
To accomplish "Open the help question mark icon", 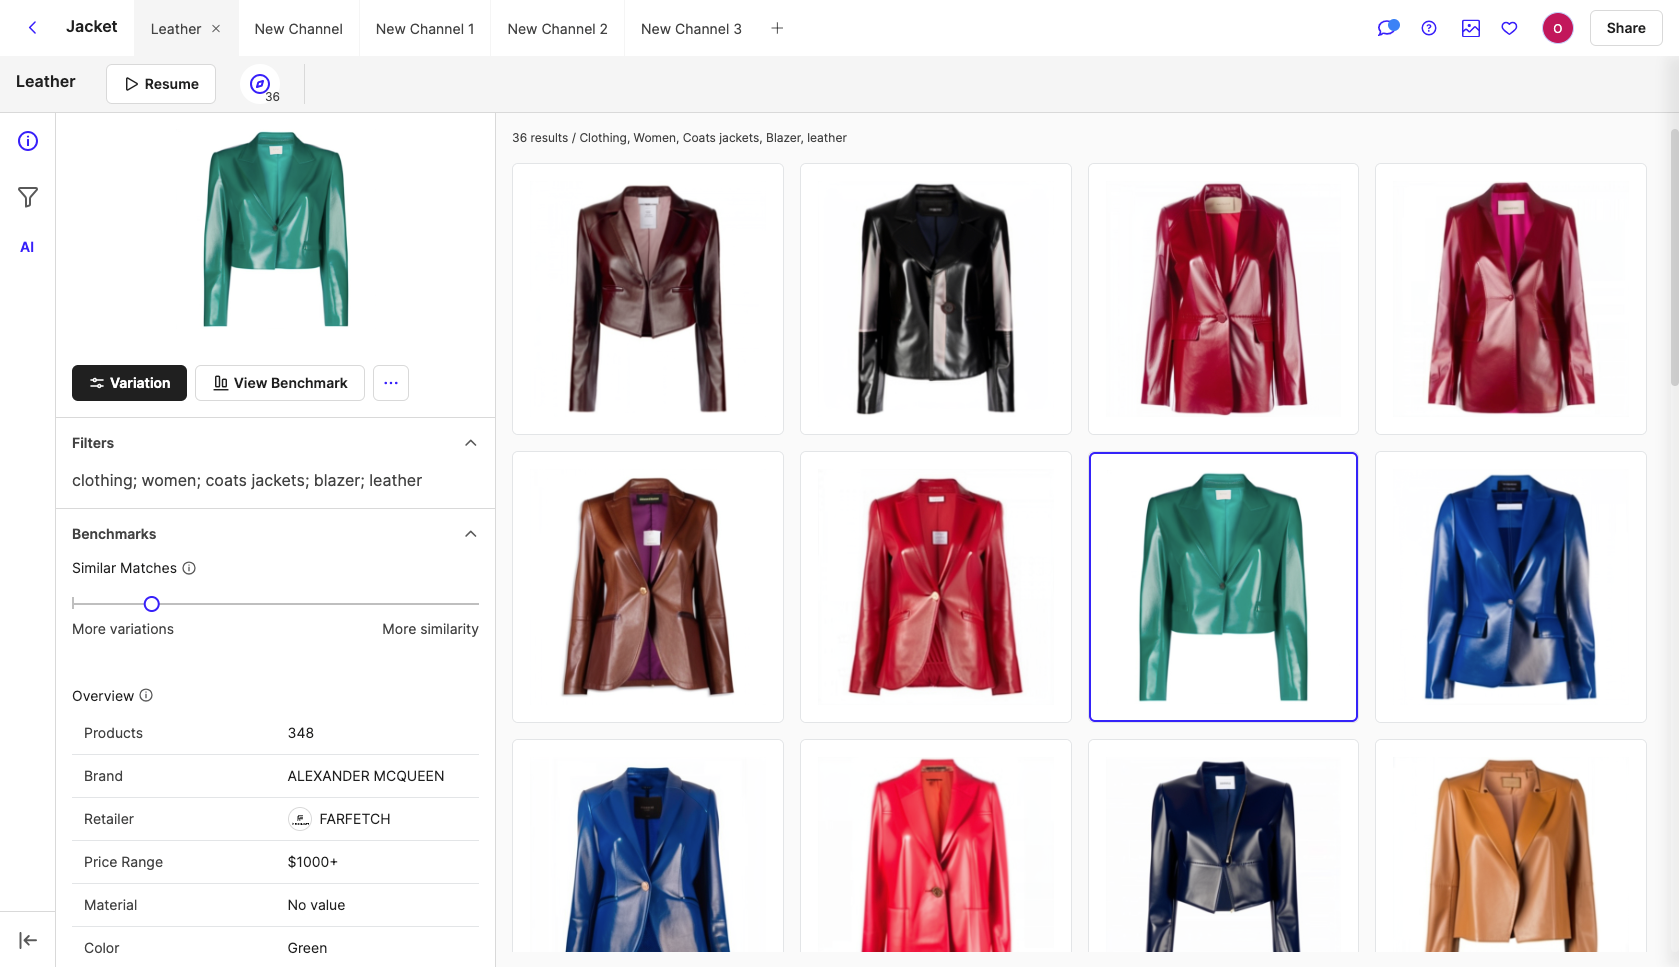I will coord(1429,28).
